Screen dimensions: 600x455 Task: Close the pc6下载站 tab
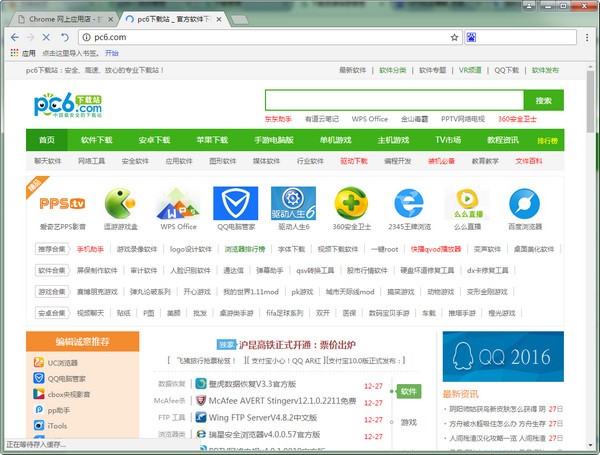[219, 19]
